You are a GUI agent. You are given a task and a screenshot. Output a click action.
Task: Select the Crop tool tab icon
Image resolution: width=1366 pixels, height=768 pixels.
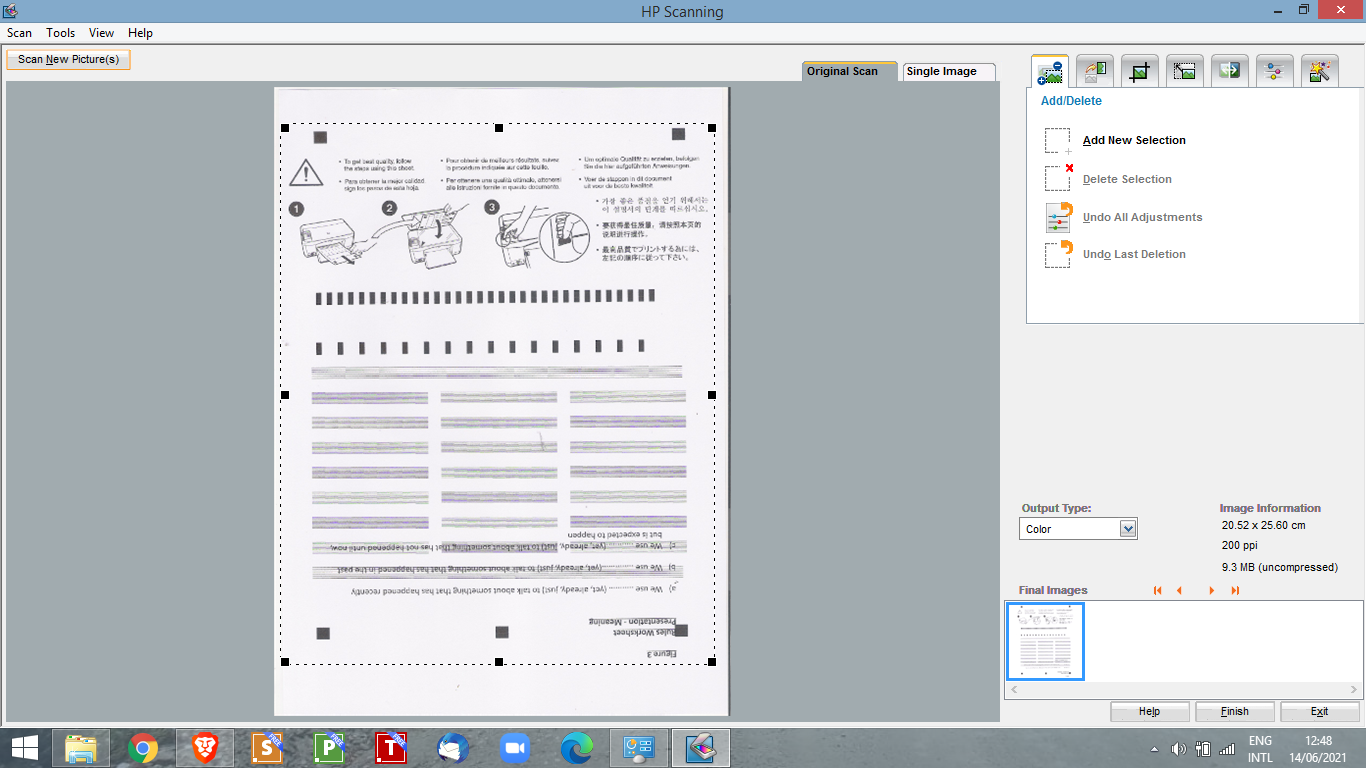point(1140,71)
